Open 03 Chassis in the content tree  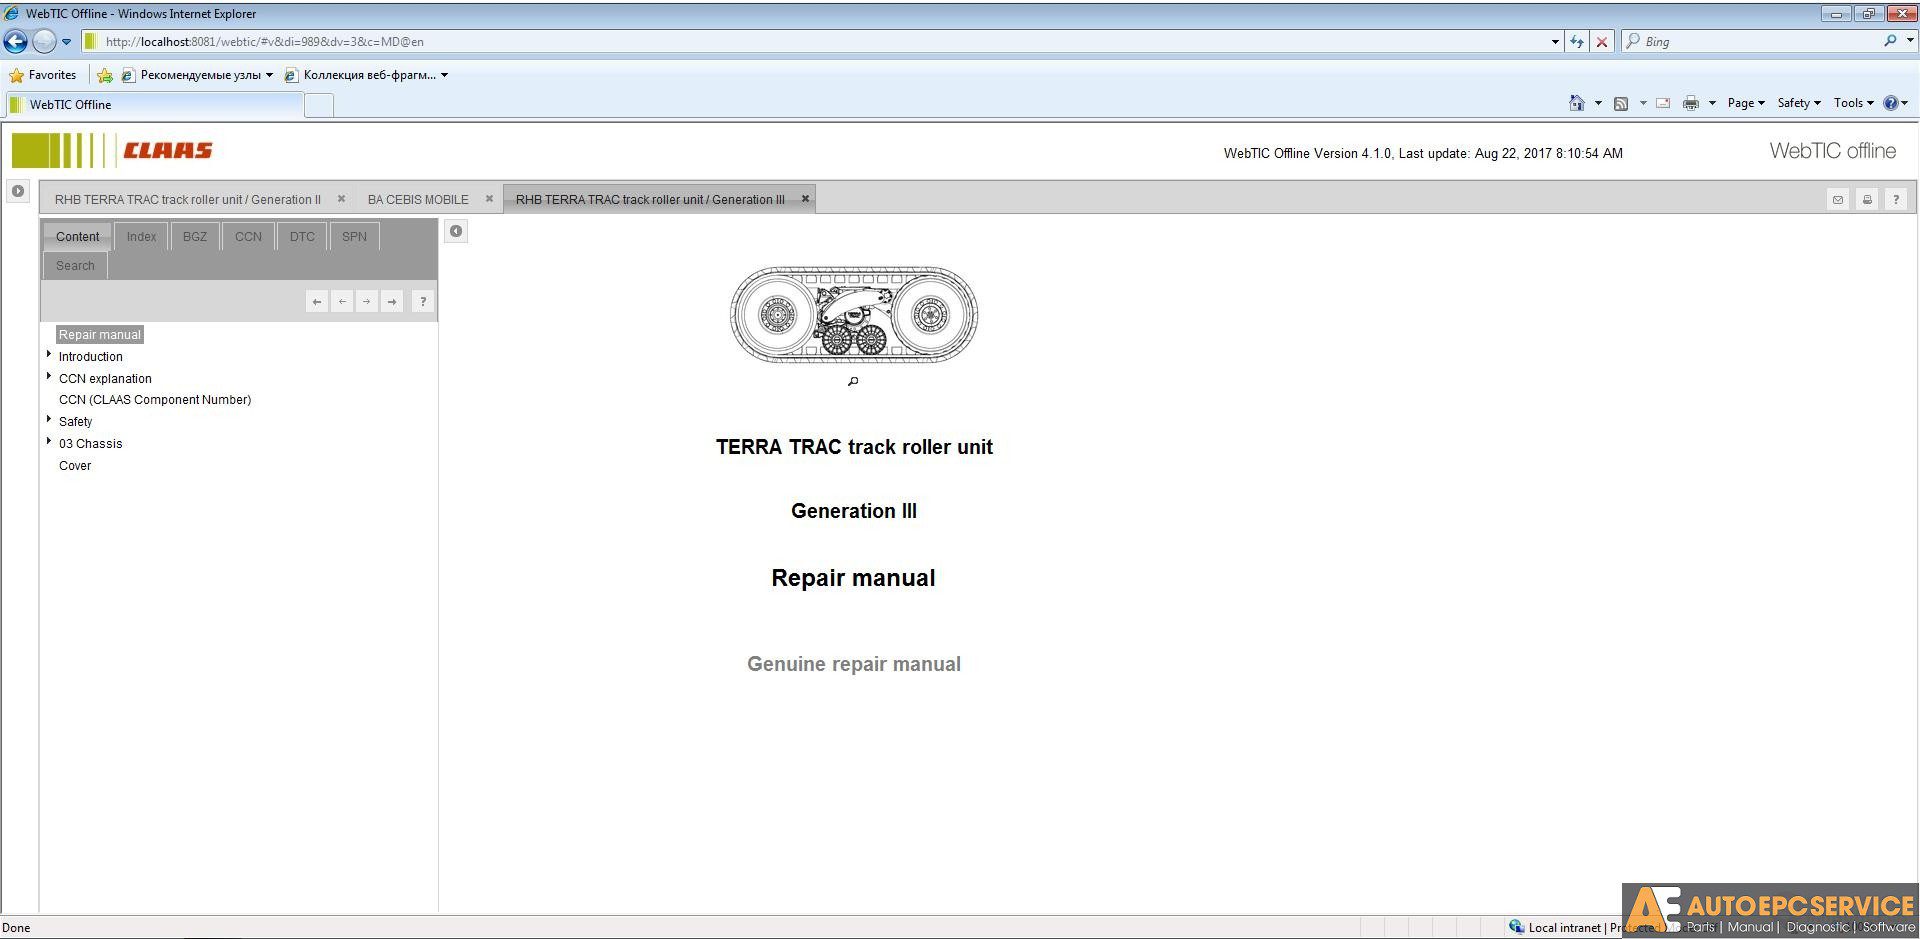91,444
